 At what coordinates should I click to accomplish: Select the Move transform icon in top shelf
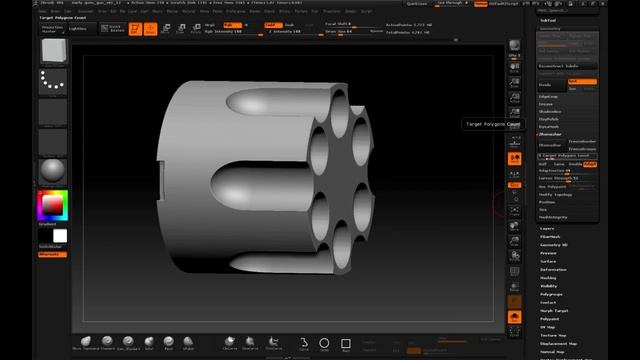(x=166, y=29)
